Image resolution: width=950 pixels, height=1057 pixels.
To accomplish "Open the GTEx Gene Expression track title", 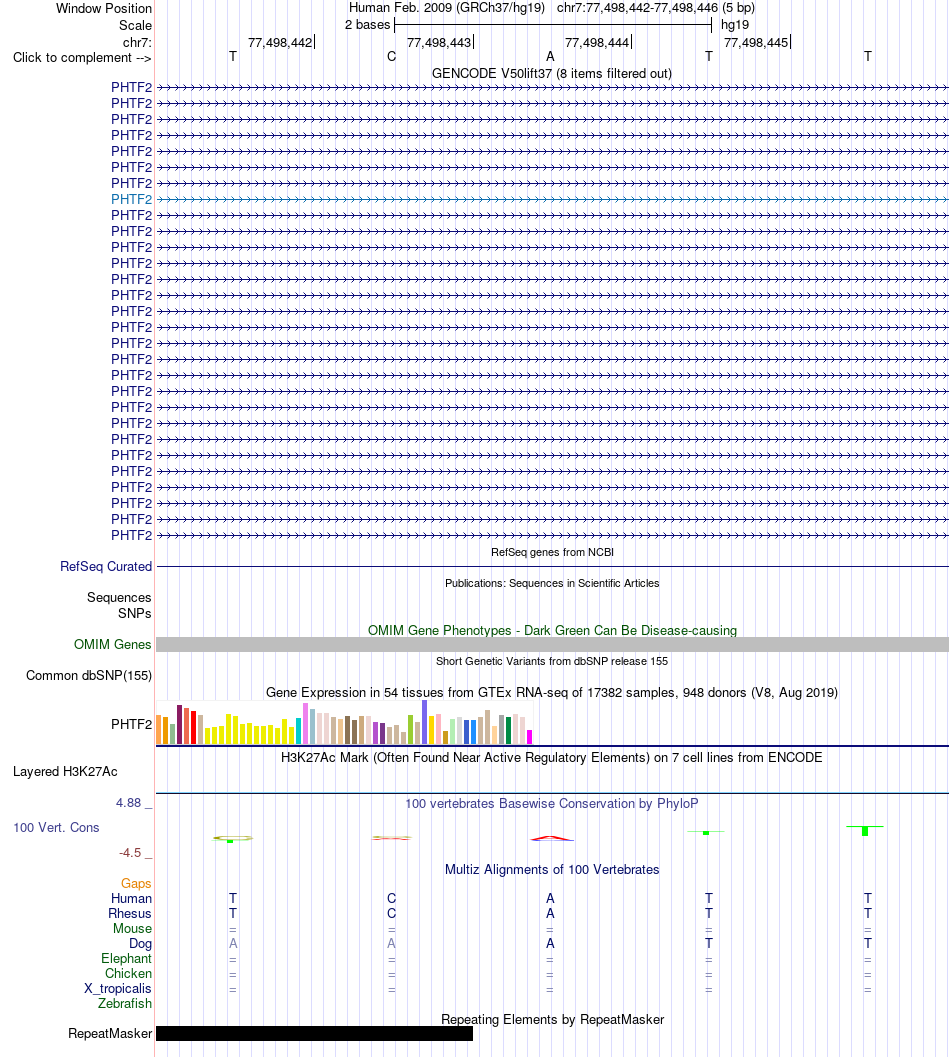I will (552, 692).
